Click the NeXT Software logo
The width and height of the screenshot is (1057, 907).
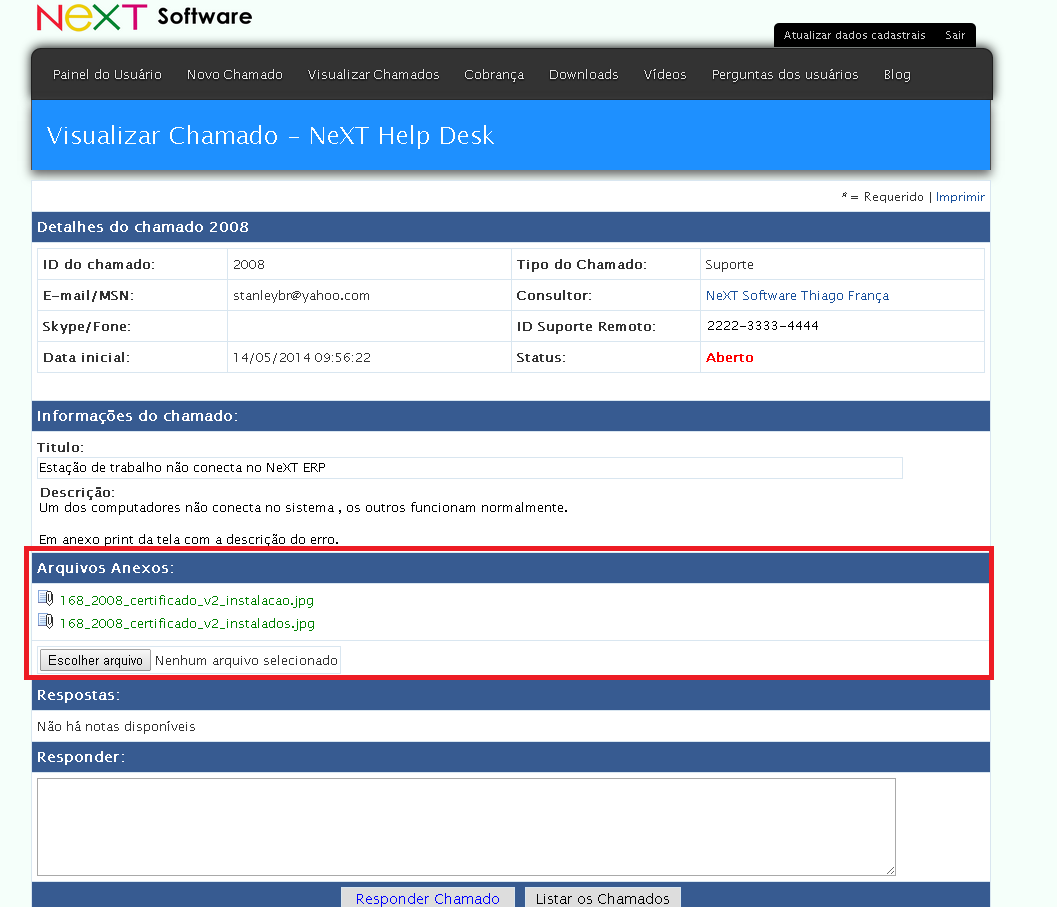[x=143, y=17]
